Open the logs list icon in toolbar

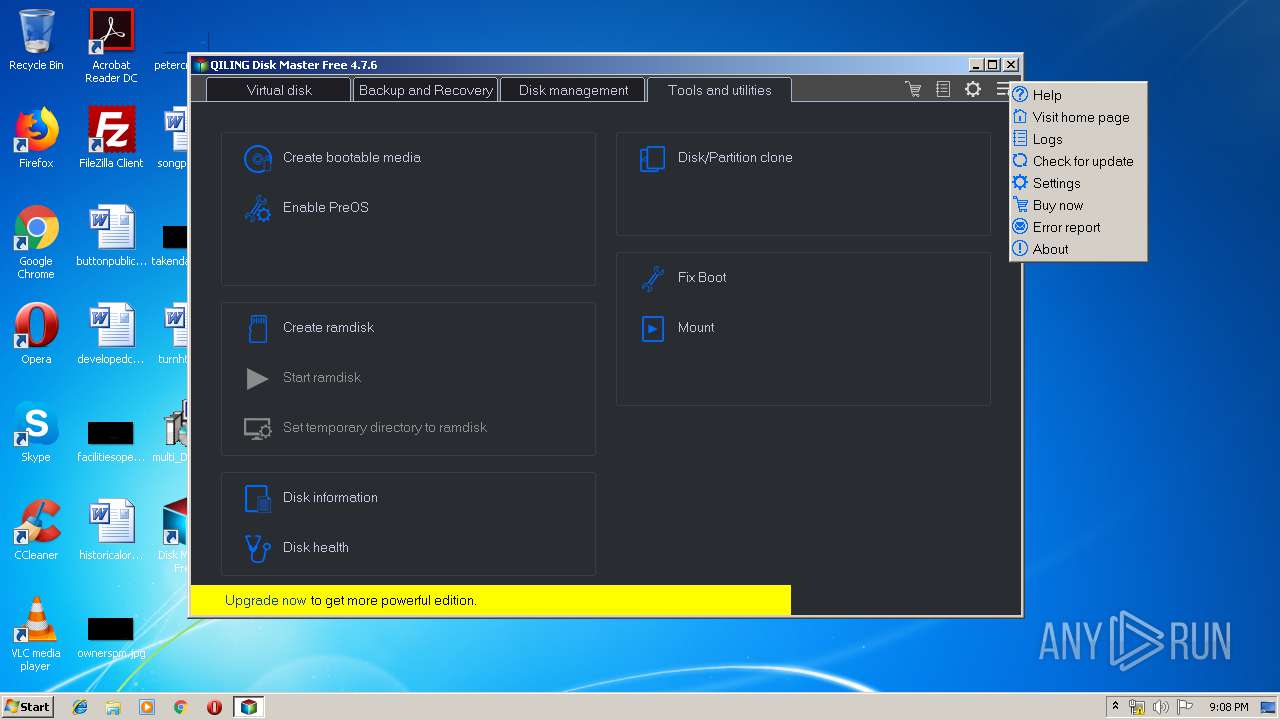tap(943, 89)
